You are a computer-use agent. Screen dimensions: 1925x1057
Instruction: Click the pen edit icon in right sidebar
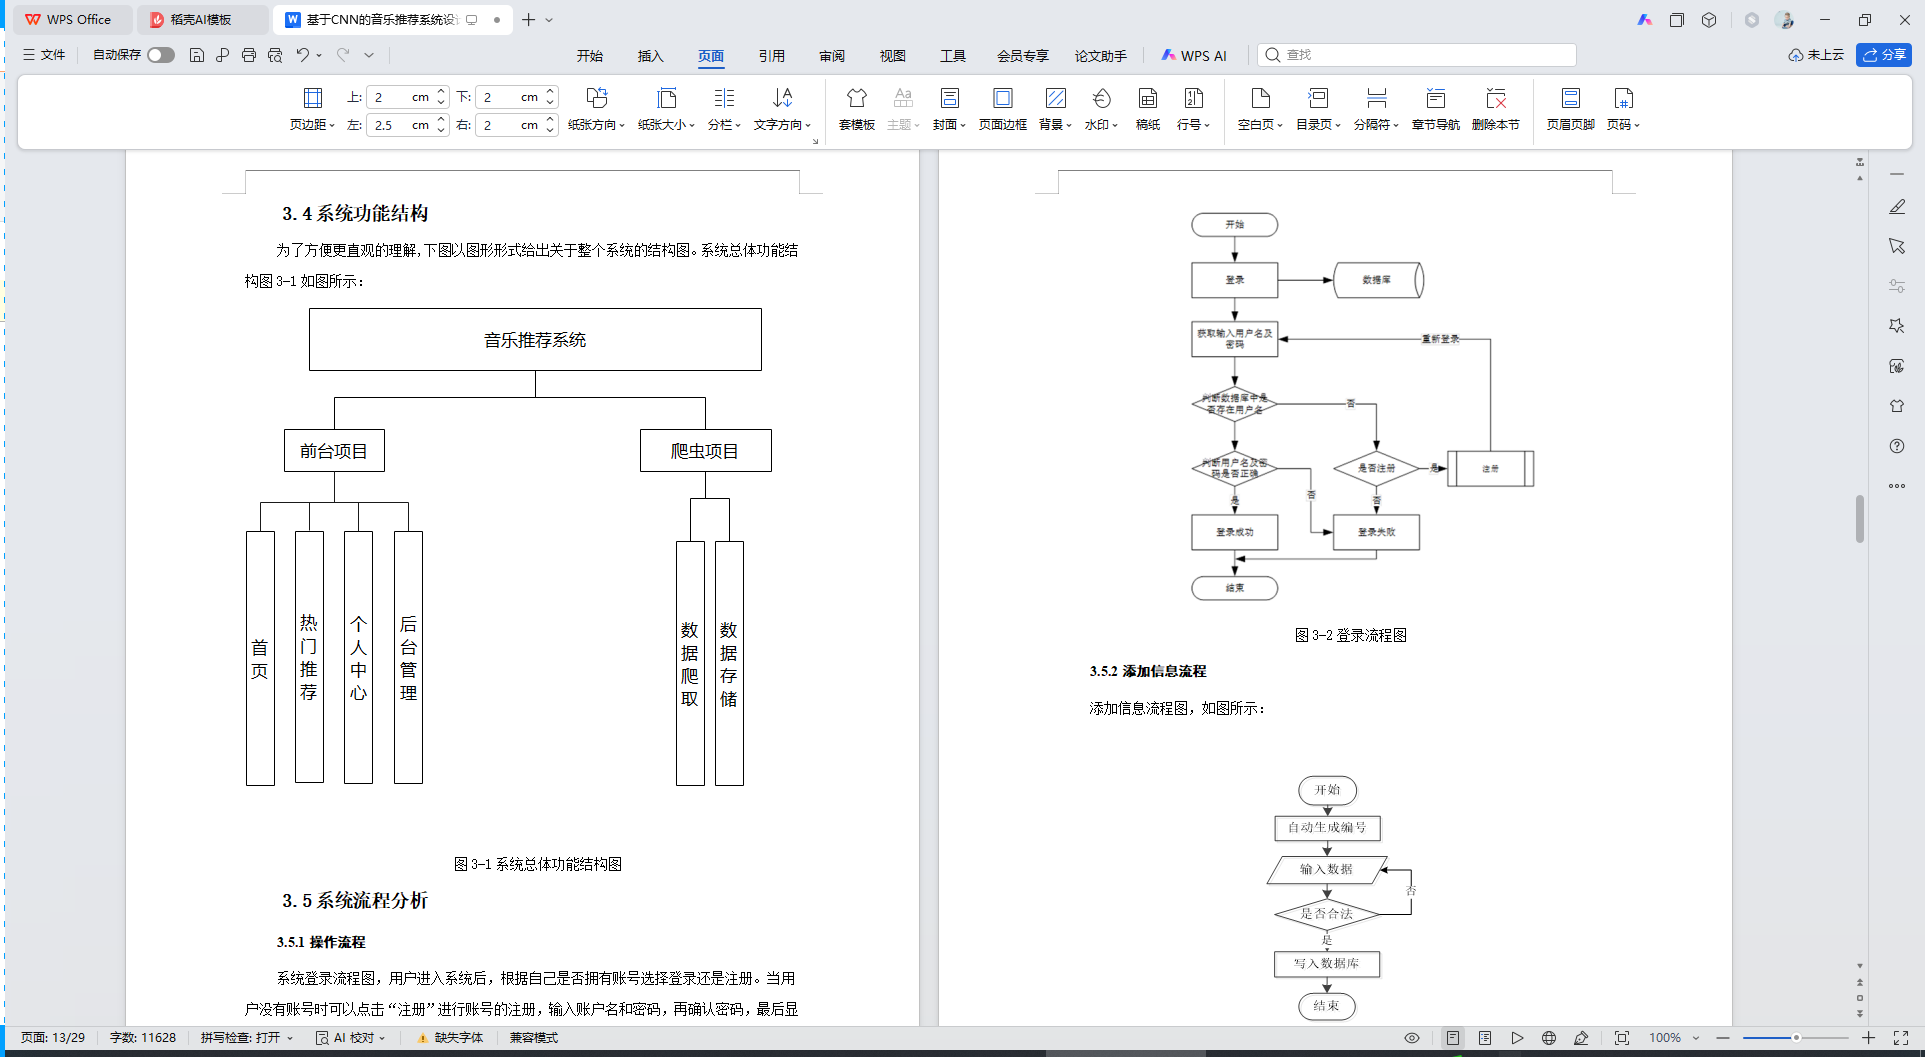tap(1897, 206)
